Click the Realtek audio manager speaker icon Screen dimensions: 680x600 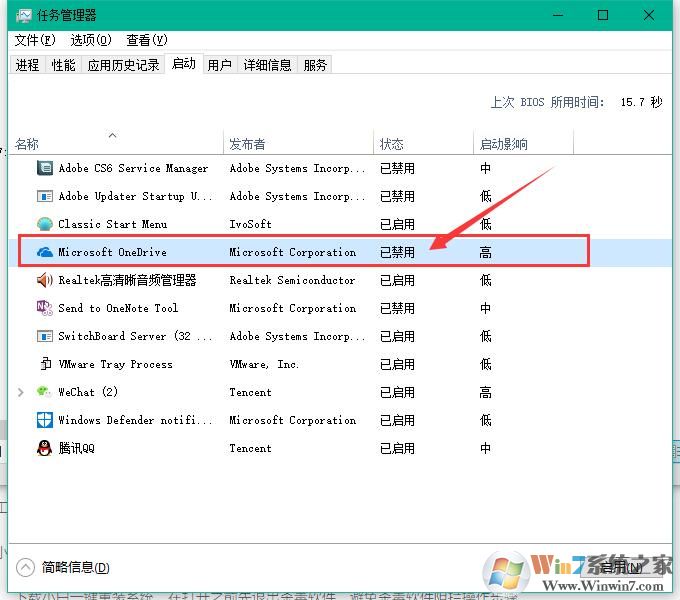tap(45, 281)
